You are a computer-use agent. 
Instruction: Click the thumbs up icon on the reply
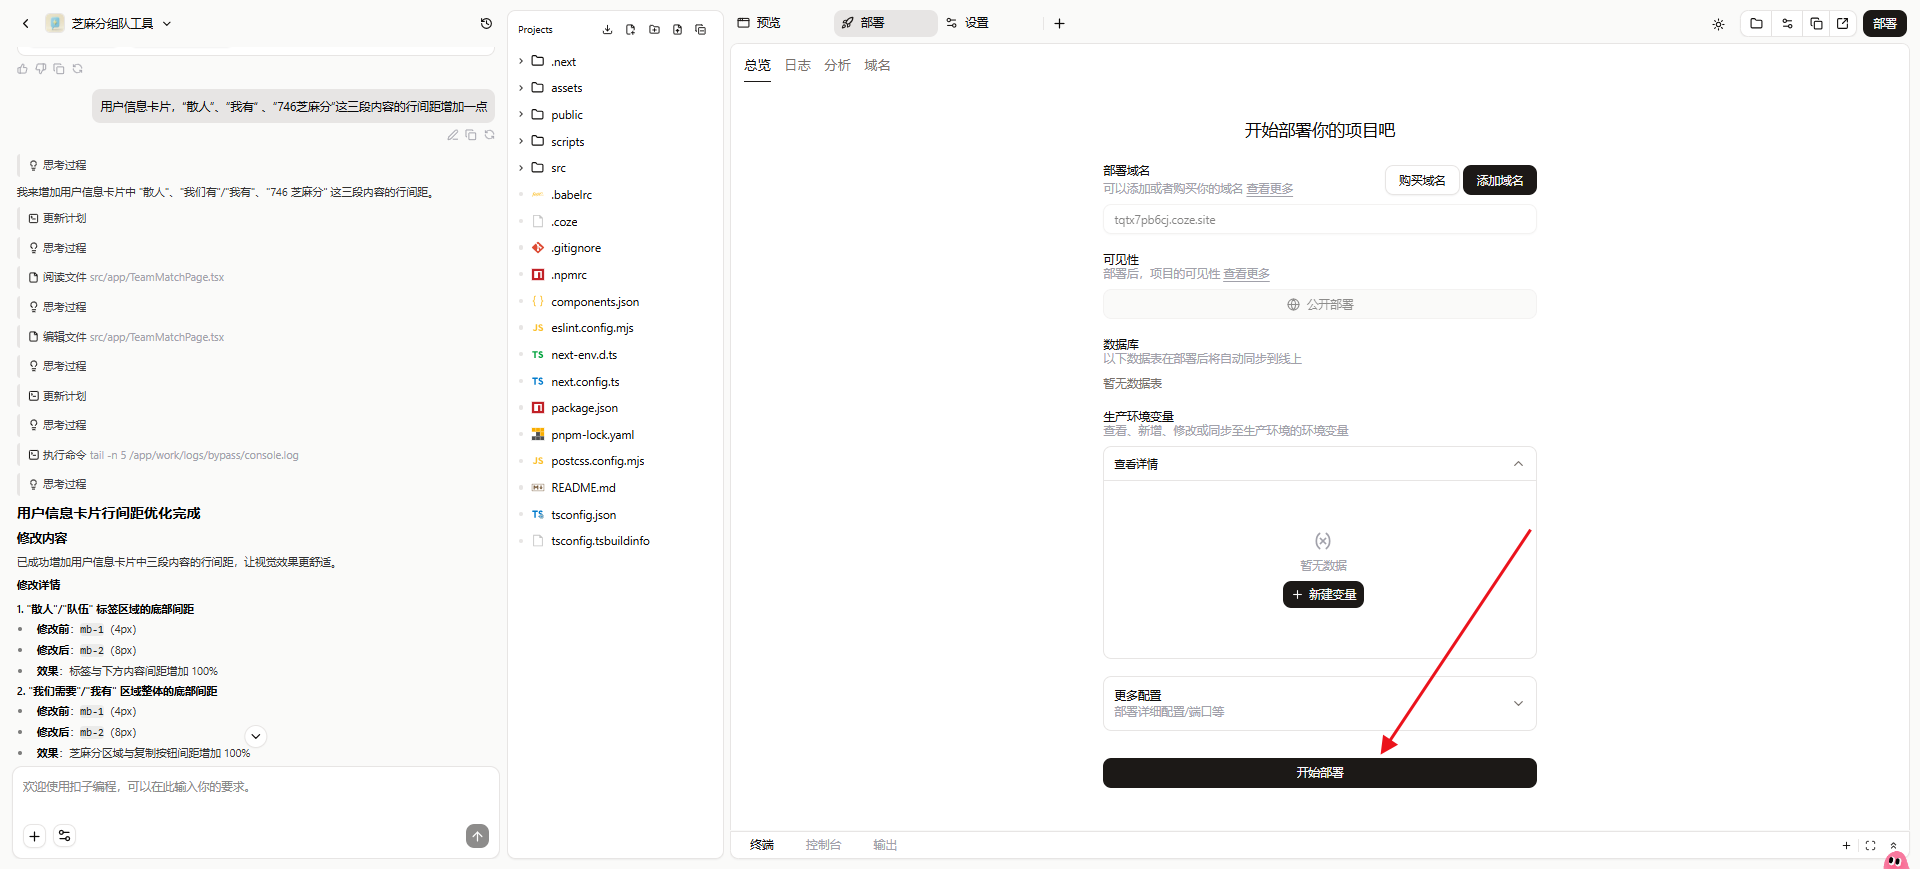[x=23, y=69]
